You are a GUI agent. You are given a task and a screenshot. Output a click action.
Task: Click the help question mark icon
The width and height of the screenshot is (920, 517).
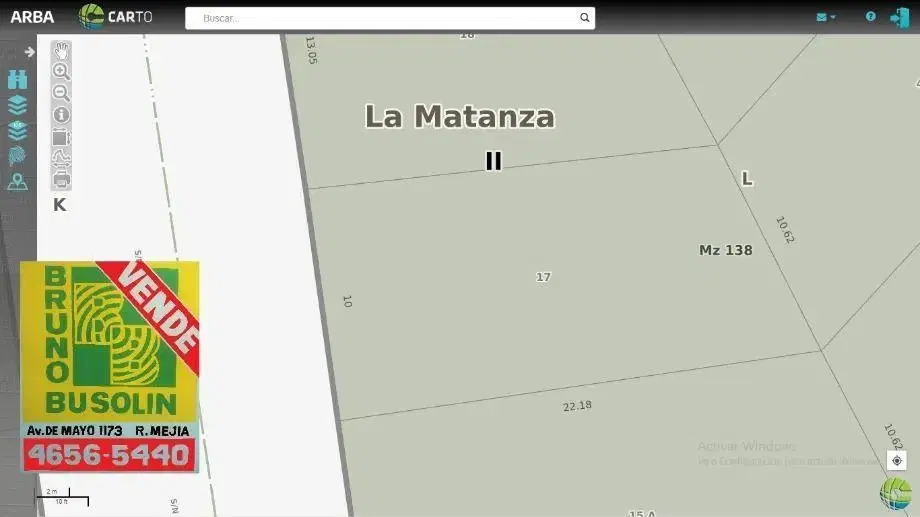tap(871, 16)
